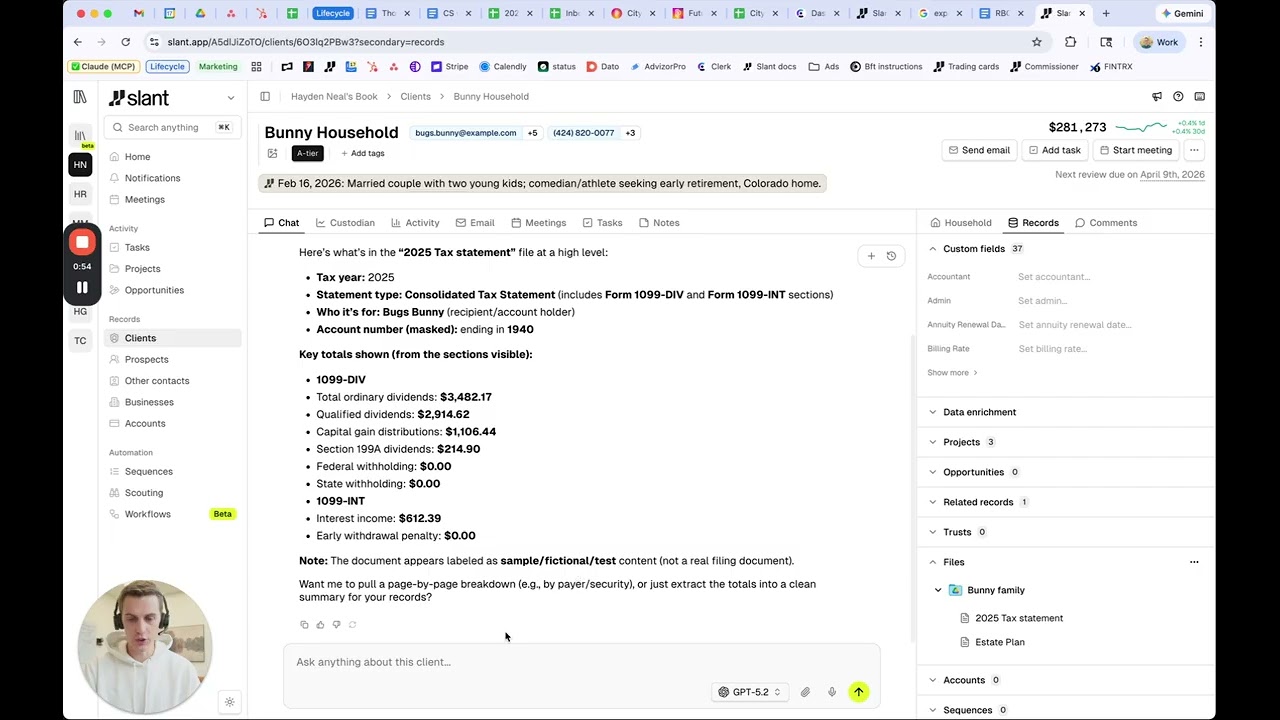Expand the Related records section
The width and height of the screenshot is (1280, 720).
[x=933, y=502]
